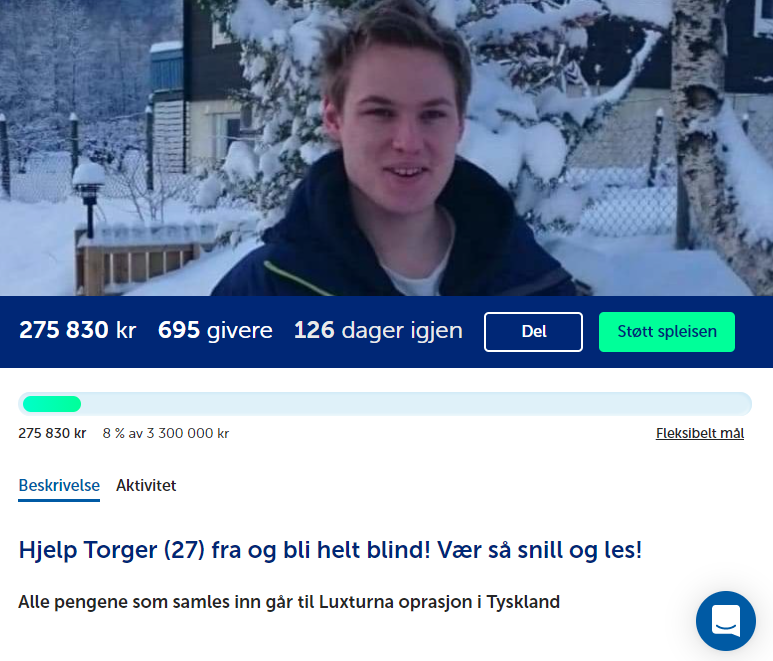The width and height of the screenshot is (773, 661).
Task: Switch to the Aktivitet tab
Action: [x=146, y=486]
